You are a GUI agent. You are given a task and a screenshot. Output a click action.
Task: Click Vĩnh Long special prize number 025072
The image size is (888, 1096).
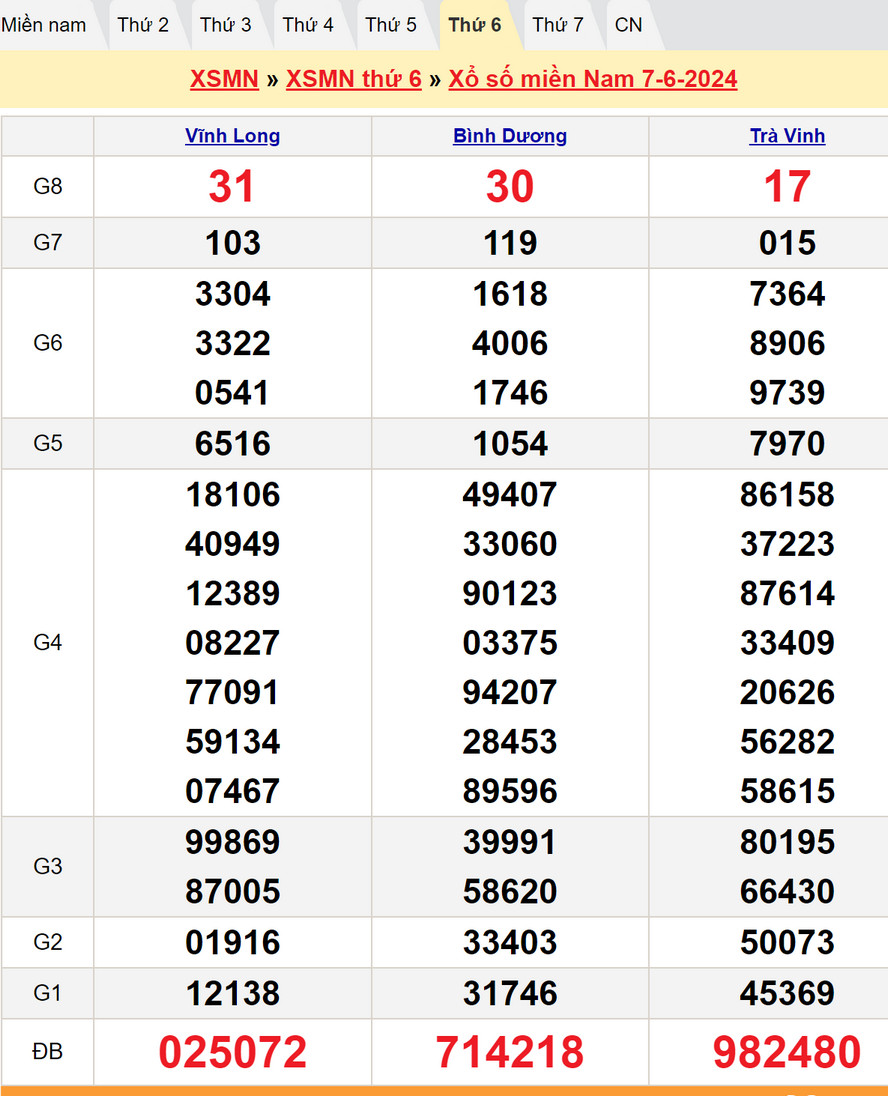coord(232,1052)
